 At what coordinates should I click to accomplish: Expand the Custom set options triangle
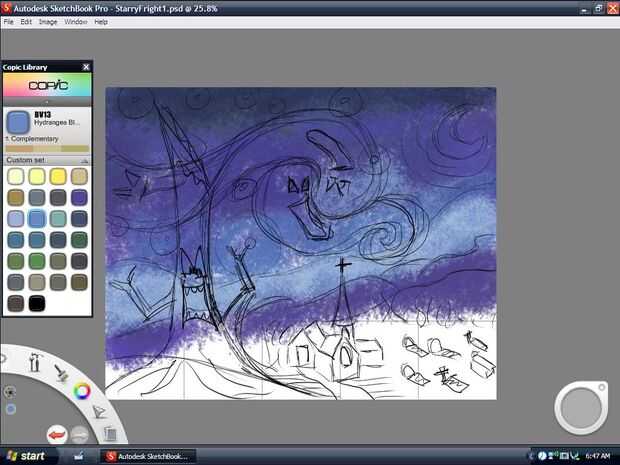coord(84,161)
